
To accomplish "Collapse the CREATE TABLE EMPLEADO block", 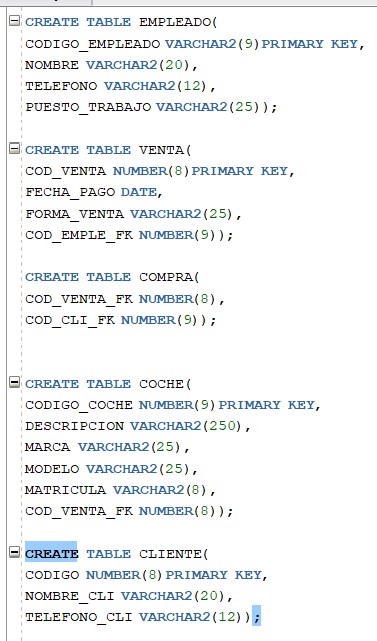I will coord(14,21).
